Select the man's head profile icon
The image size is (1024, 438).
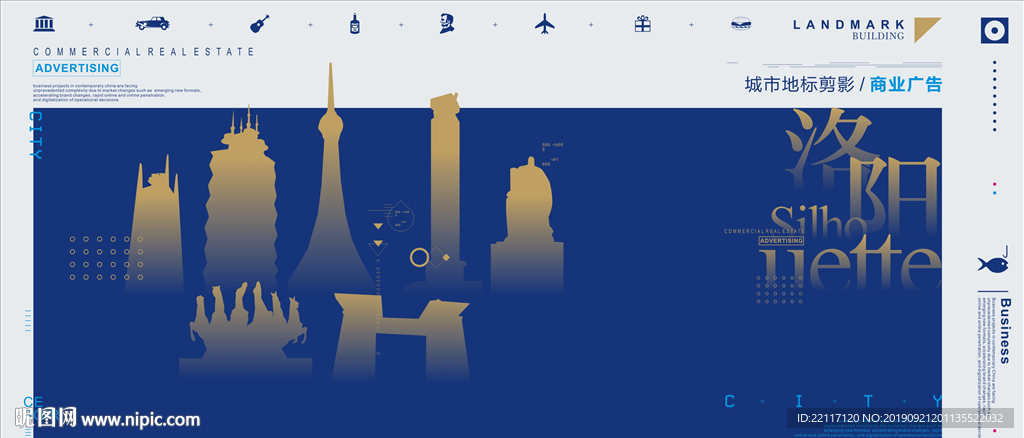pos(447,23)
